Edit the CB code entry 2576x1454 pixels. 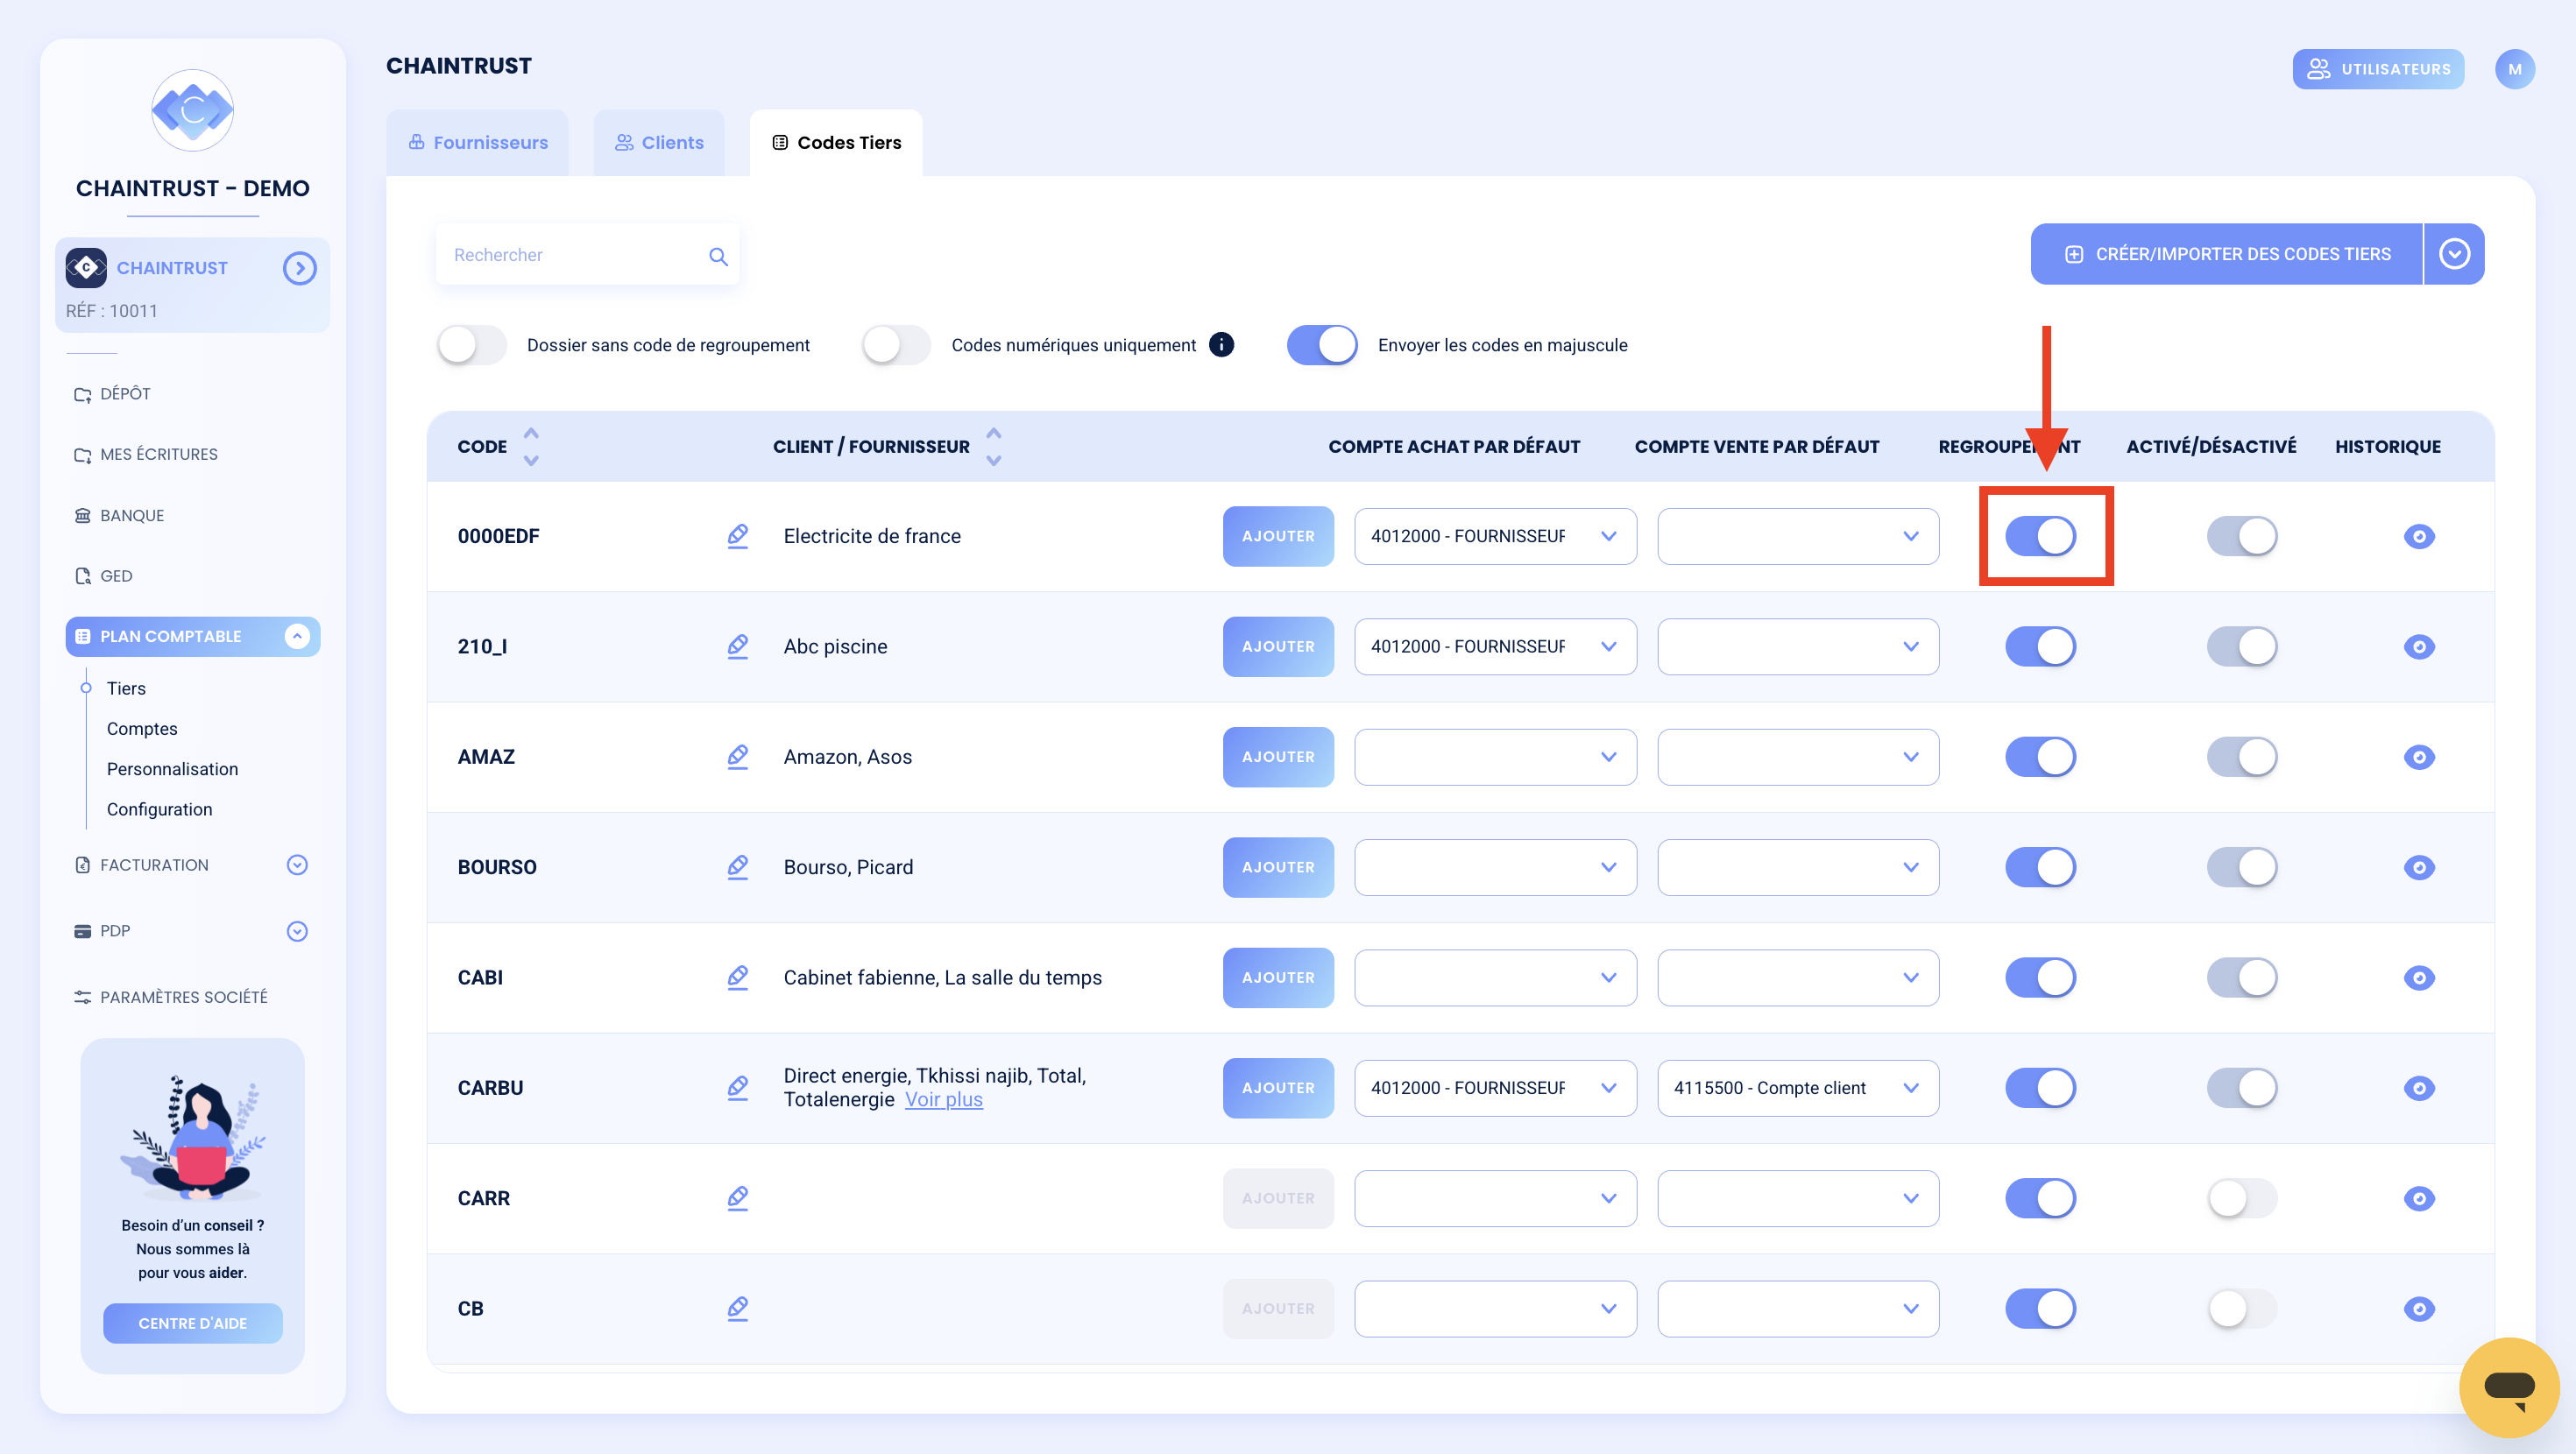point(738,1308)
